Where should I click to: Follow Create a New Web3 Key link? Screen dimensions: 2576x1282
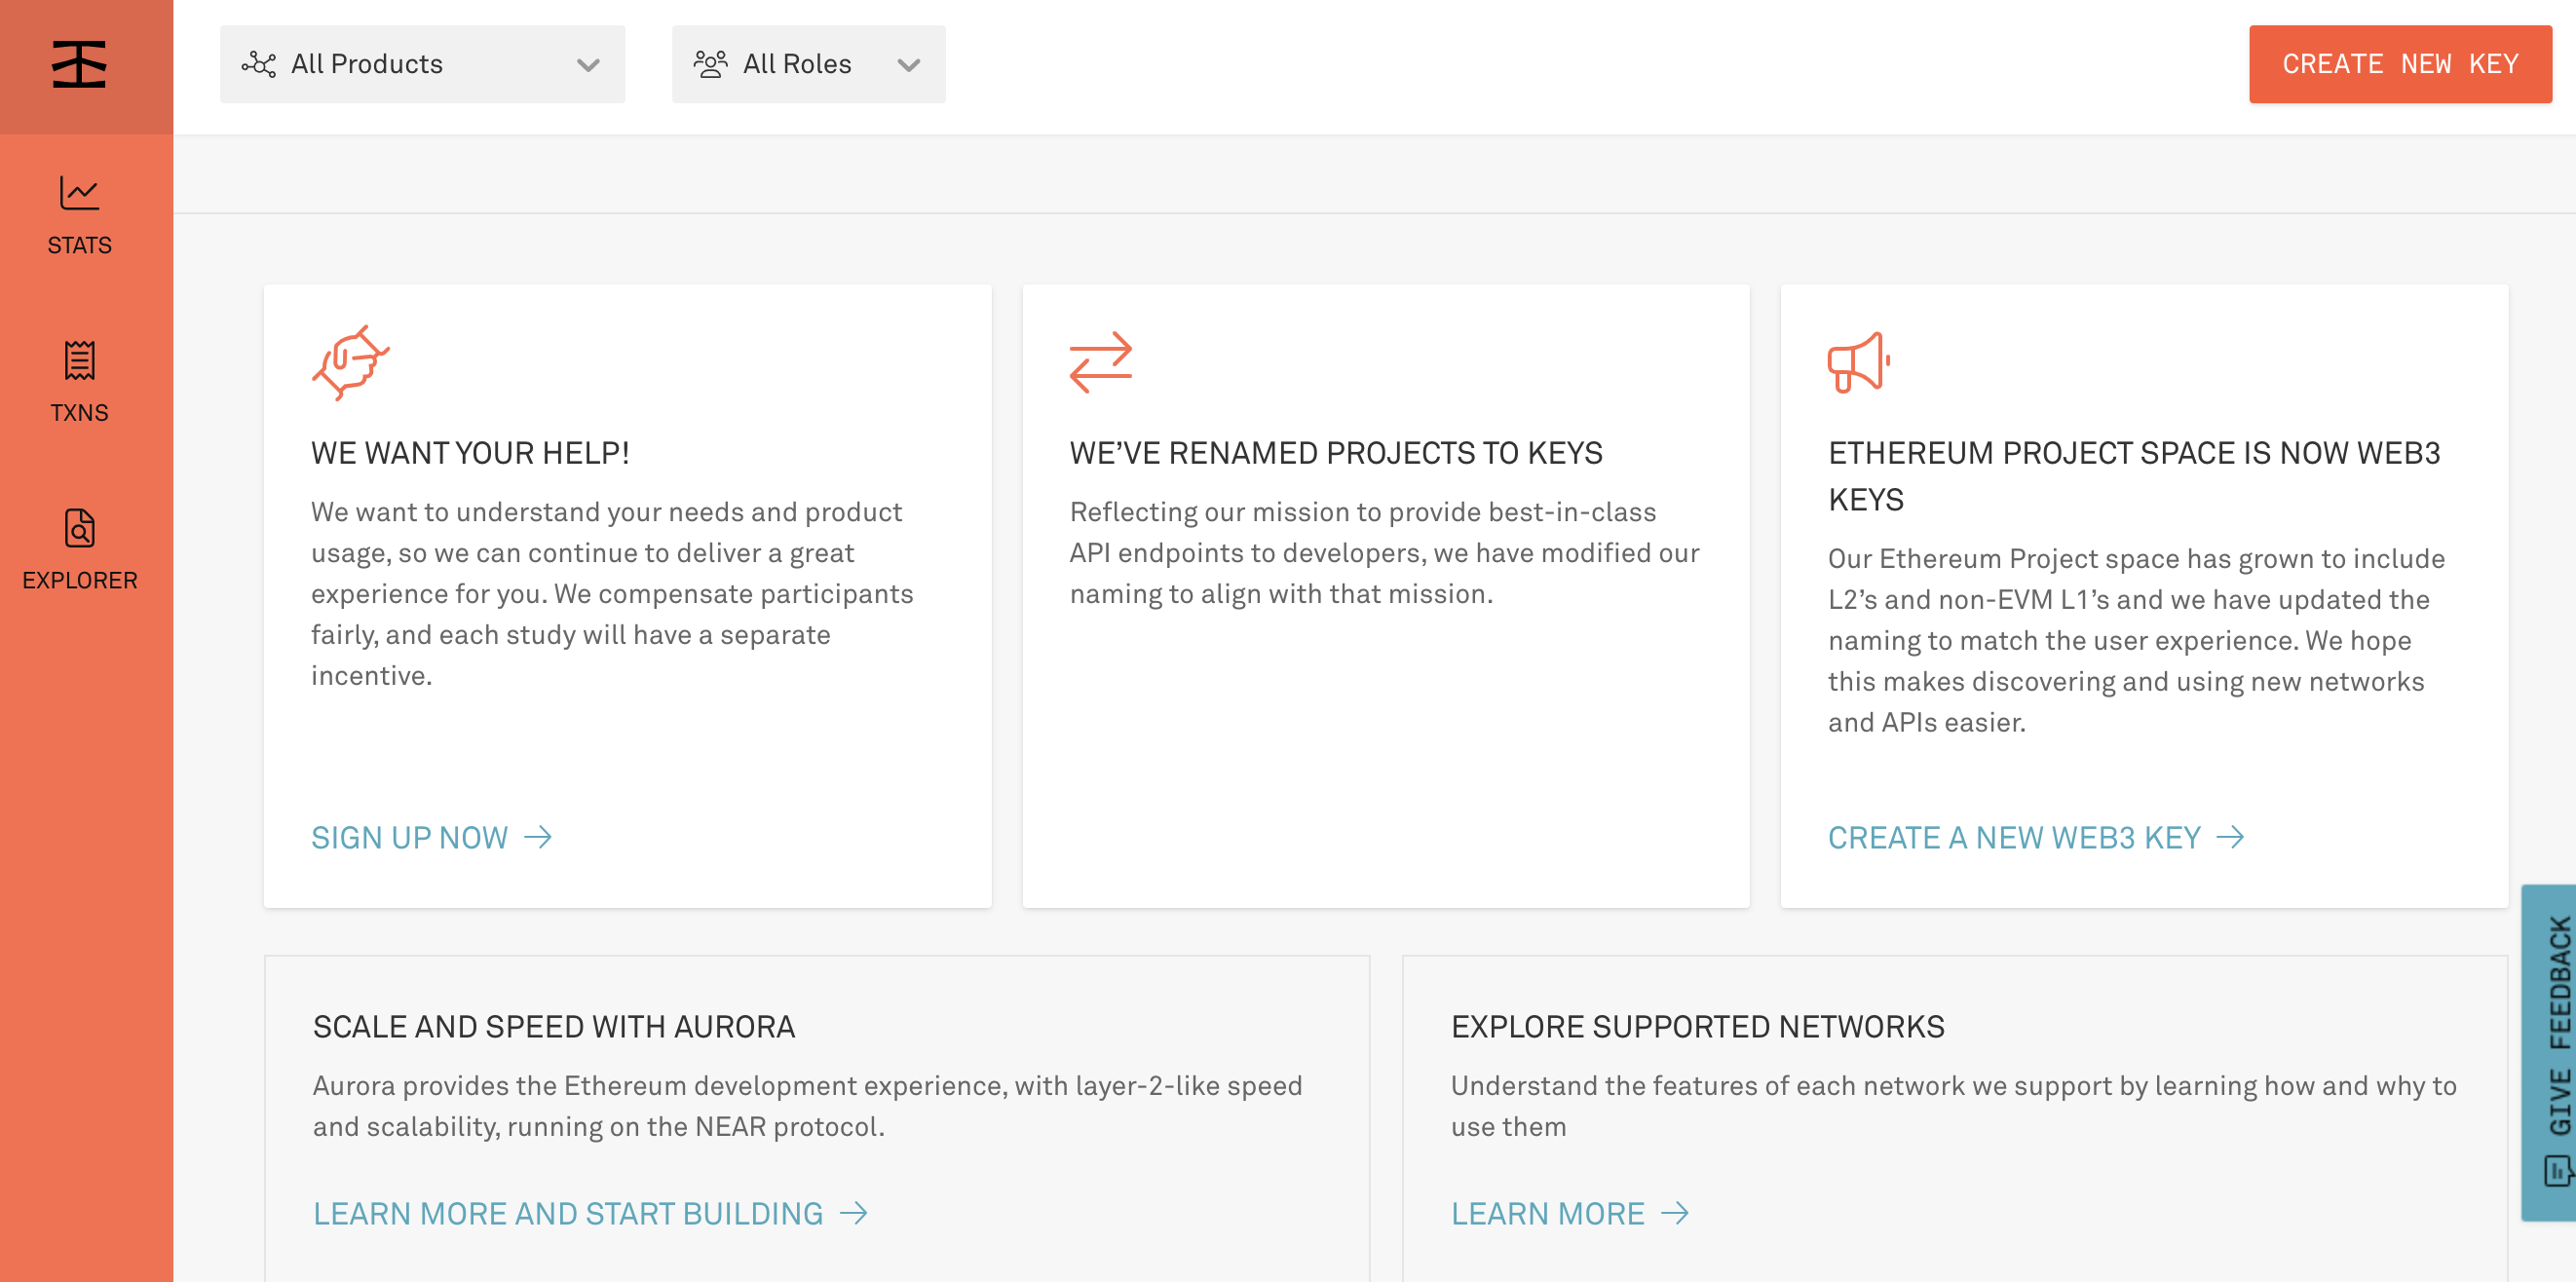(x=2036, y=837)
